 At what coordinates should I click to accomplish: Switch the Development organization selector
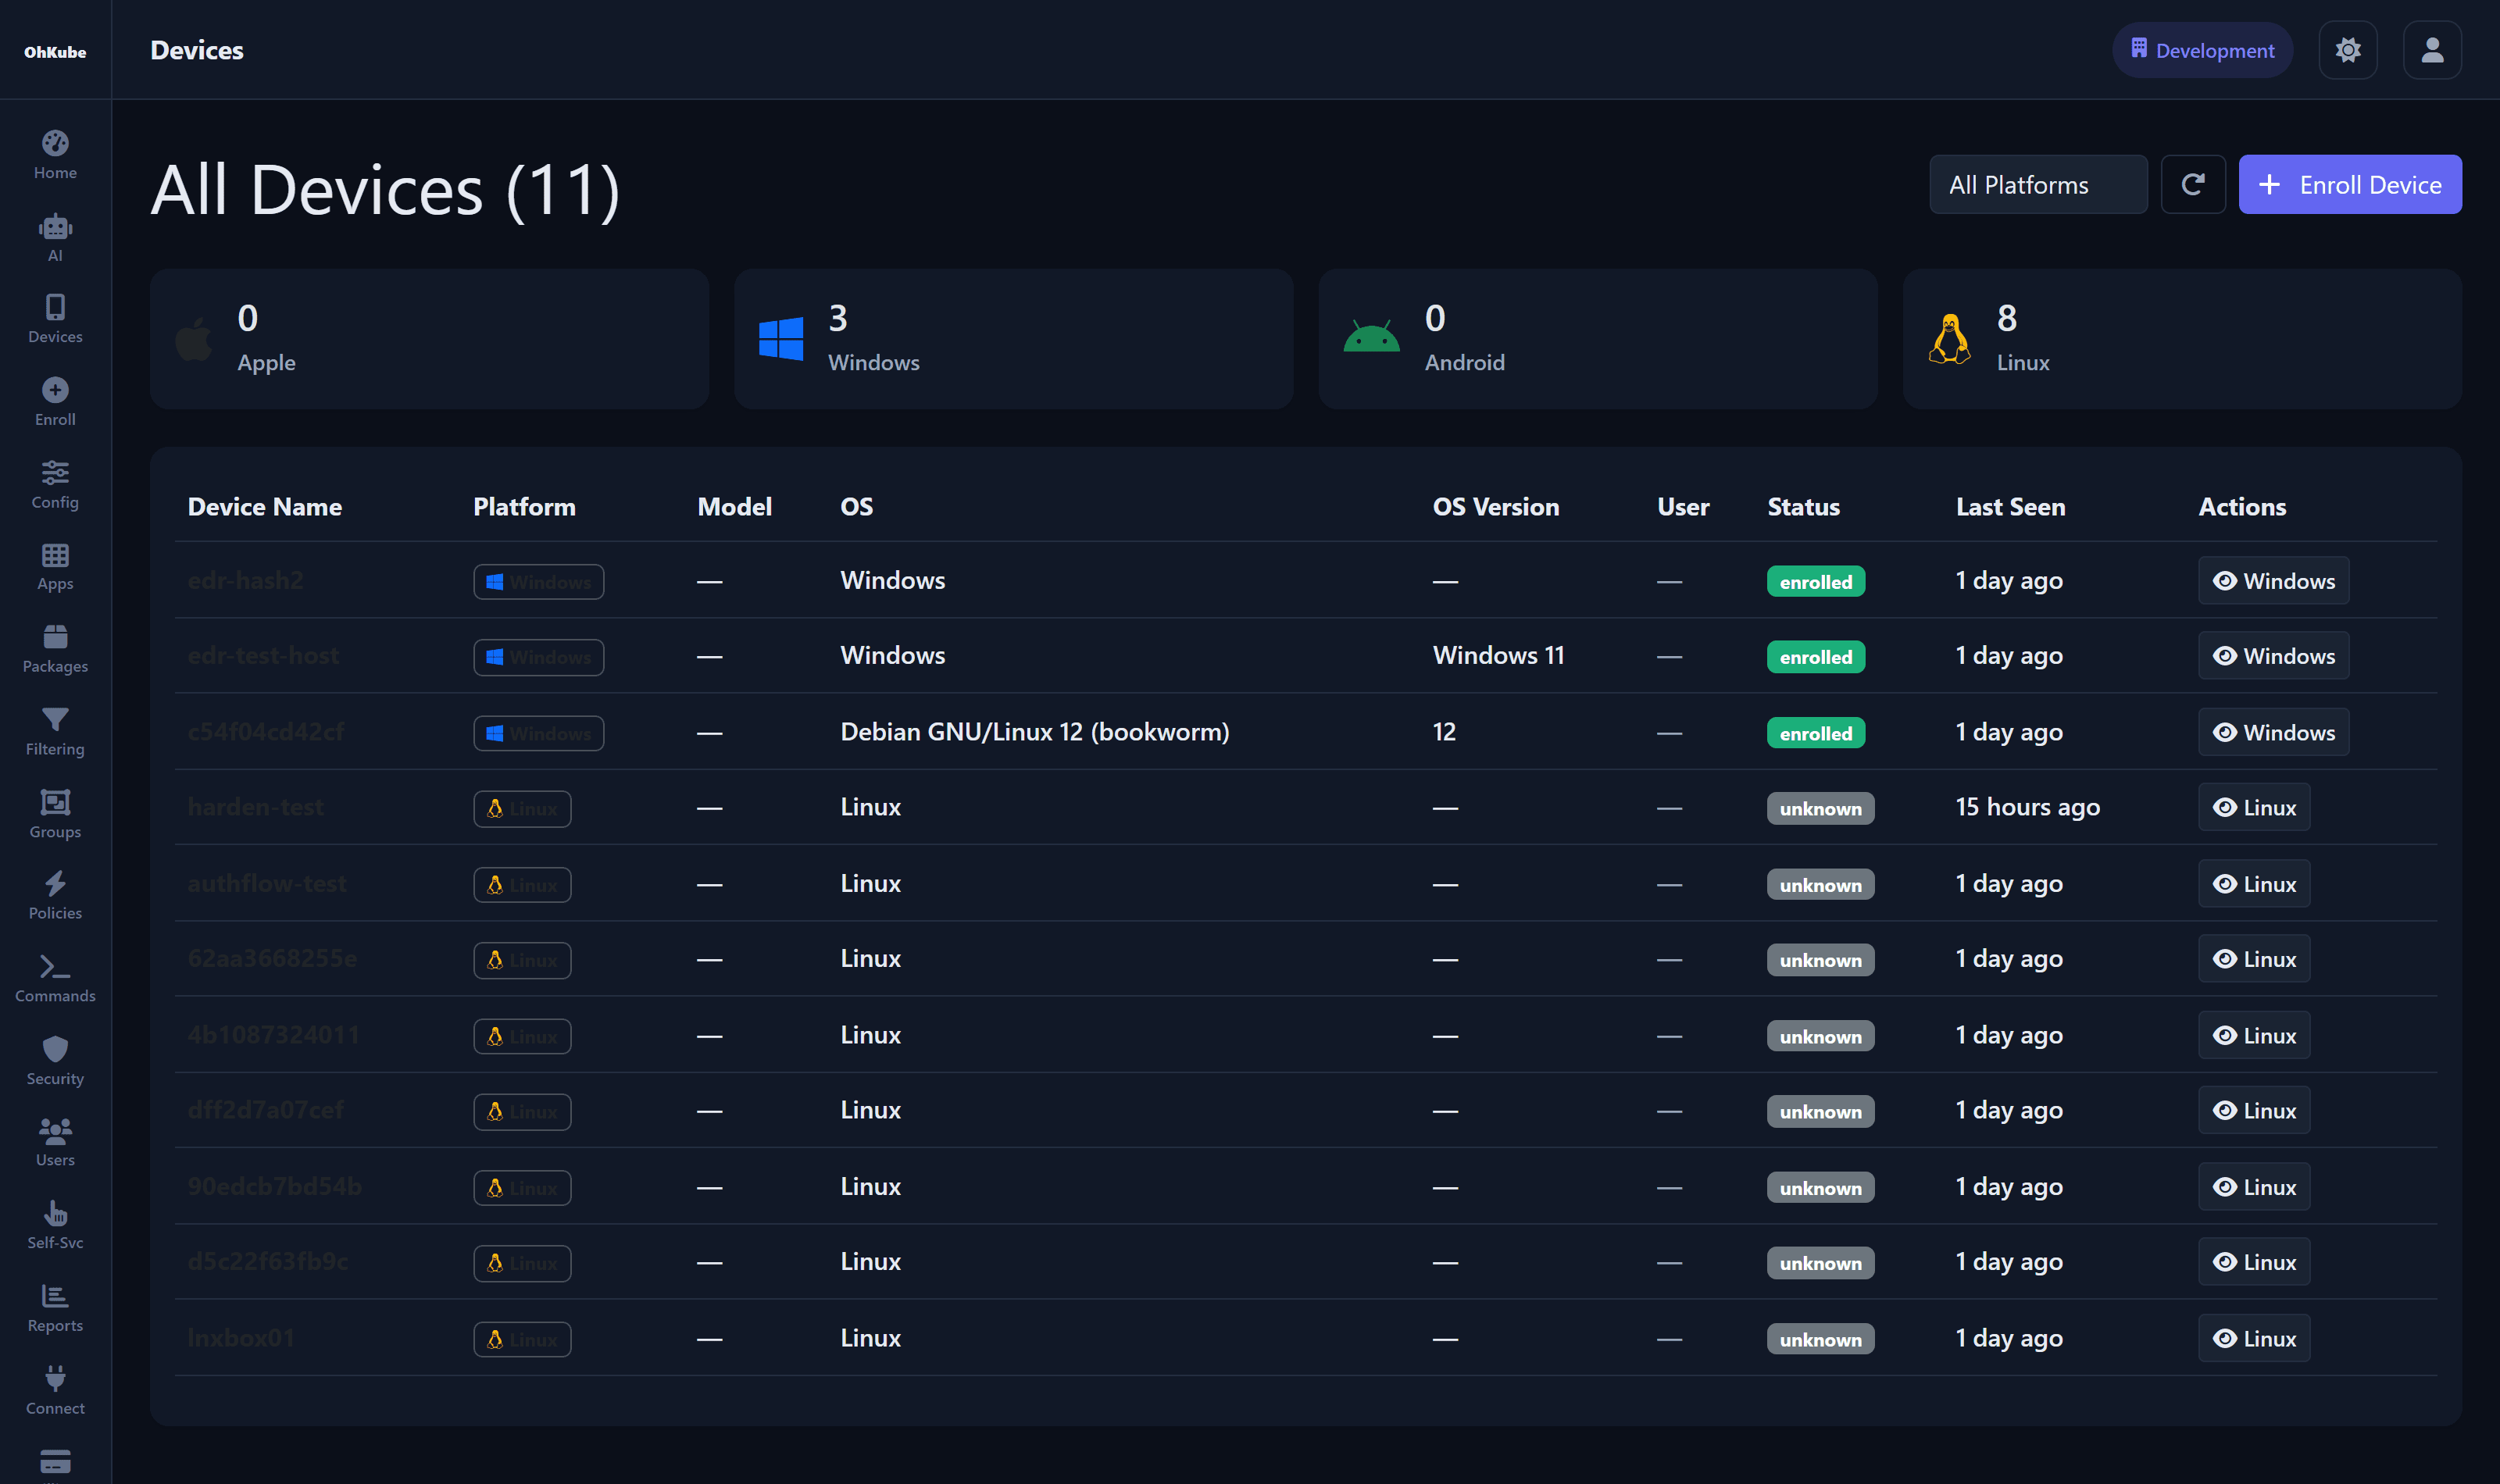coord(2202,50)
